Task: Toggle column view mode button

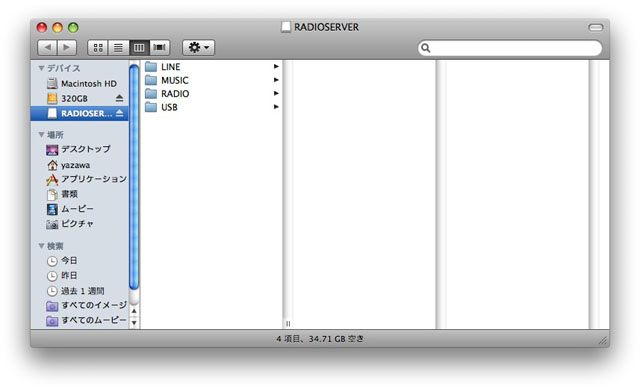Action: coord(139,48)
